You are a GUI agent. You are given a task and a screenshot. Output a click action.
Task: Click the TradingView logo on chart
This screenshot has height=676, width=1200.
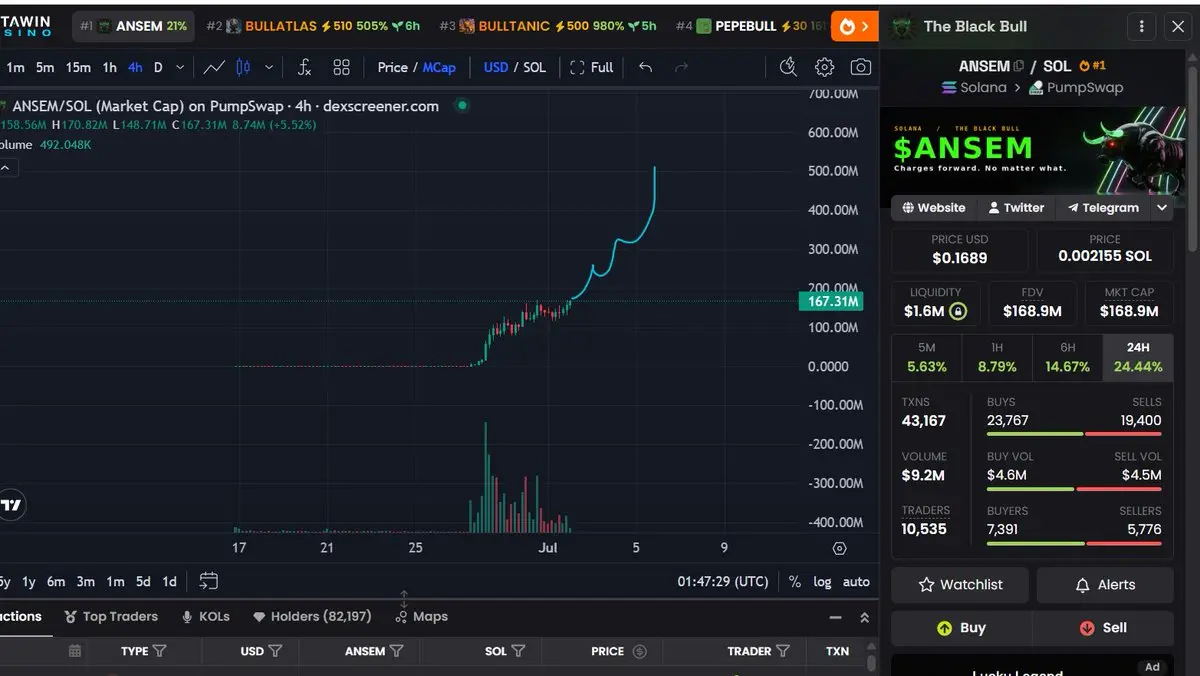click(x=11, y=505)
